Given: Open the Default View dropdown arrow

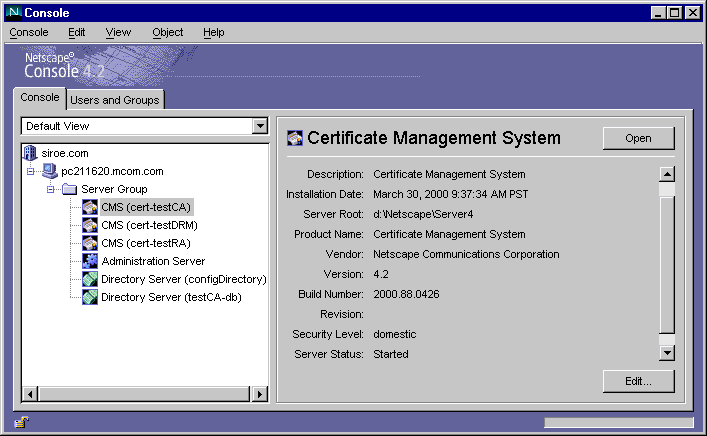Looking at the screenshot, I should point(260,126).
